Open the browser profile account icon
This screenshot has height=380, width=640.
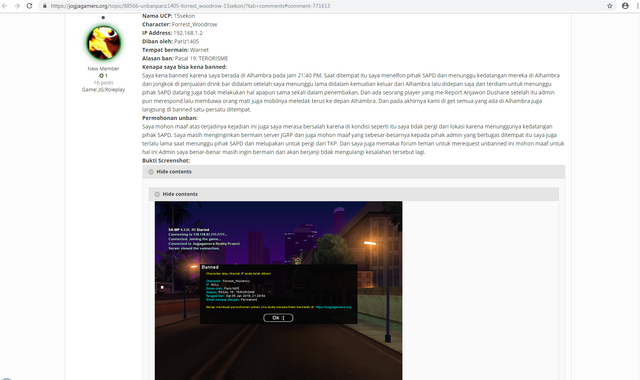(625, 6)
